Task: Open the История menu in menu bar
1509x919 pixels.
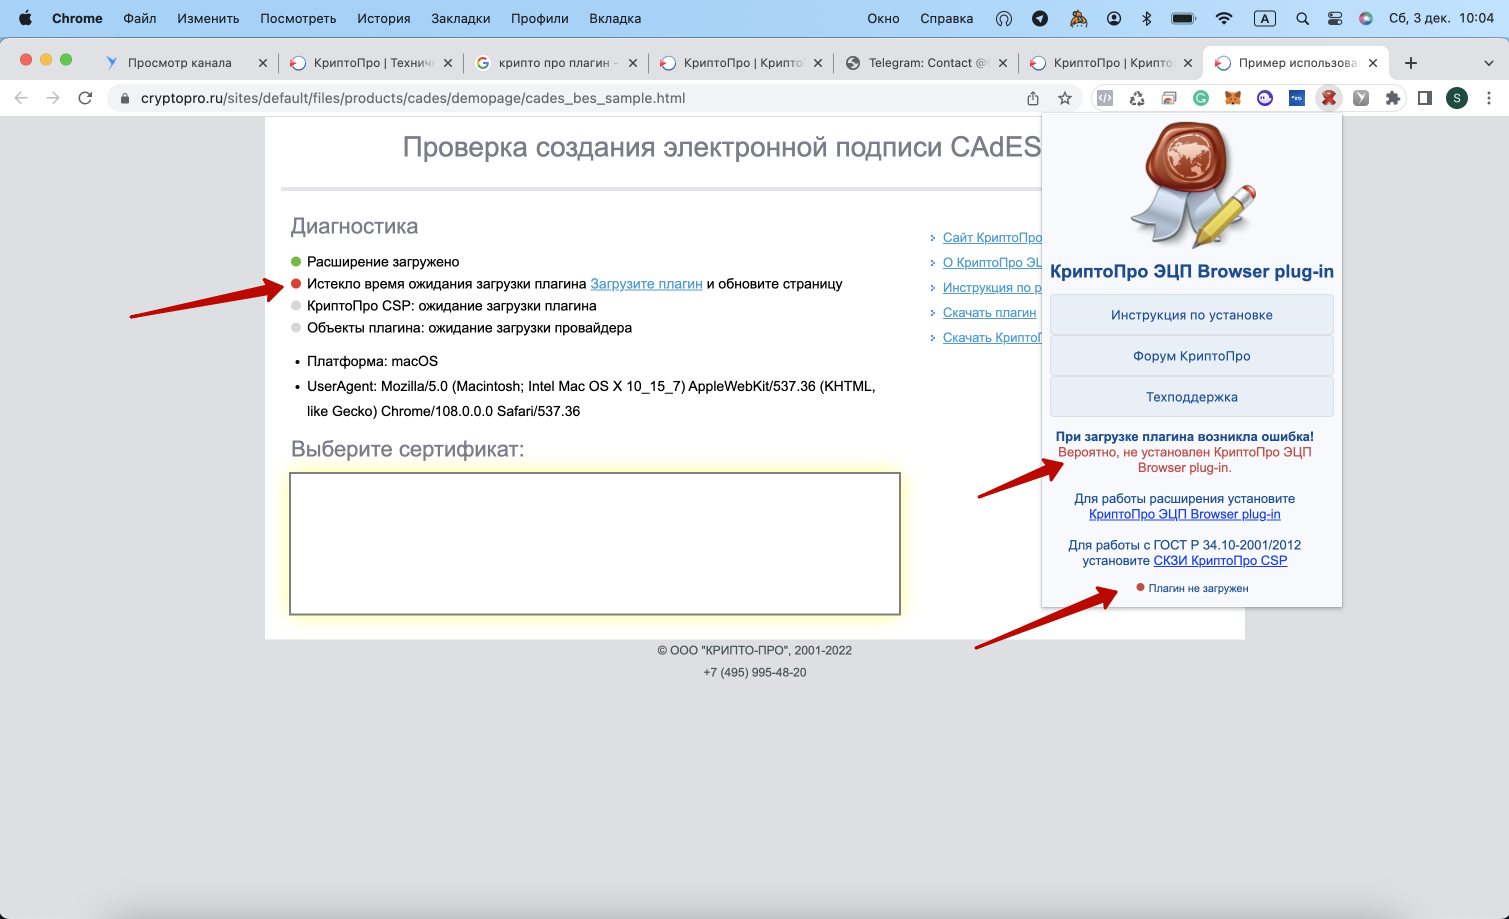Action: point(383,18)
